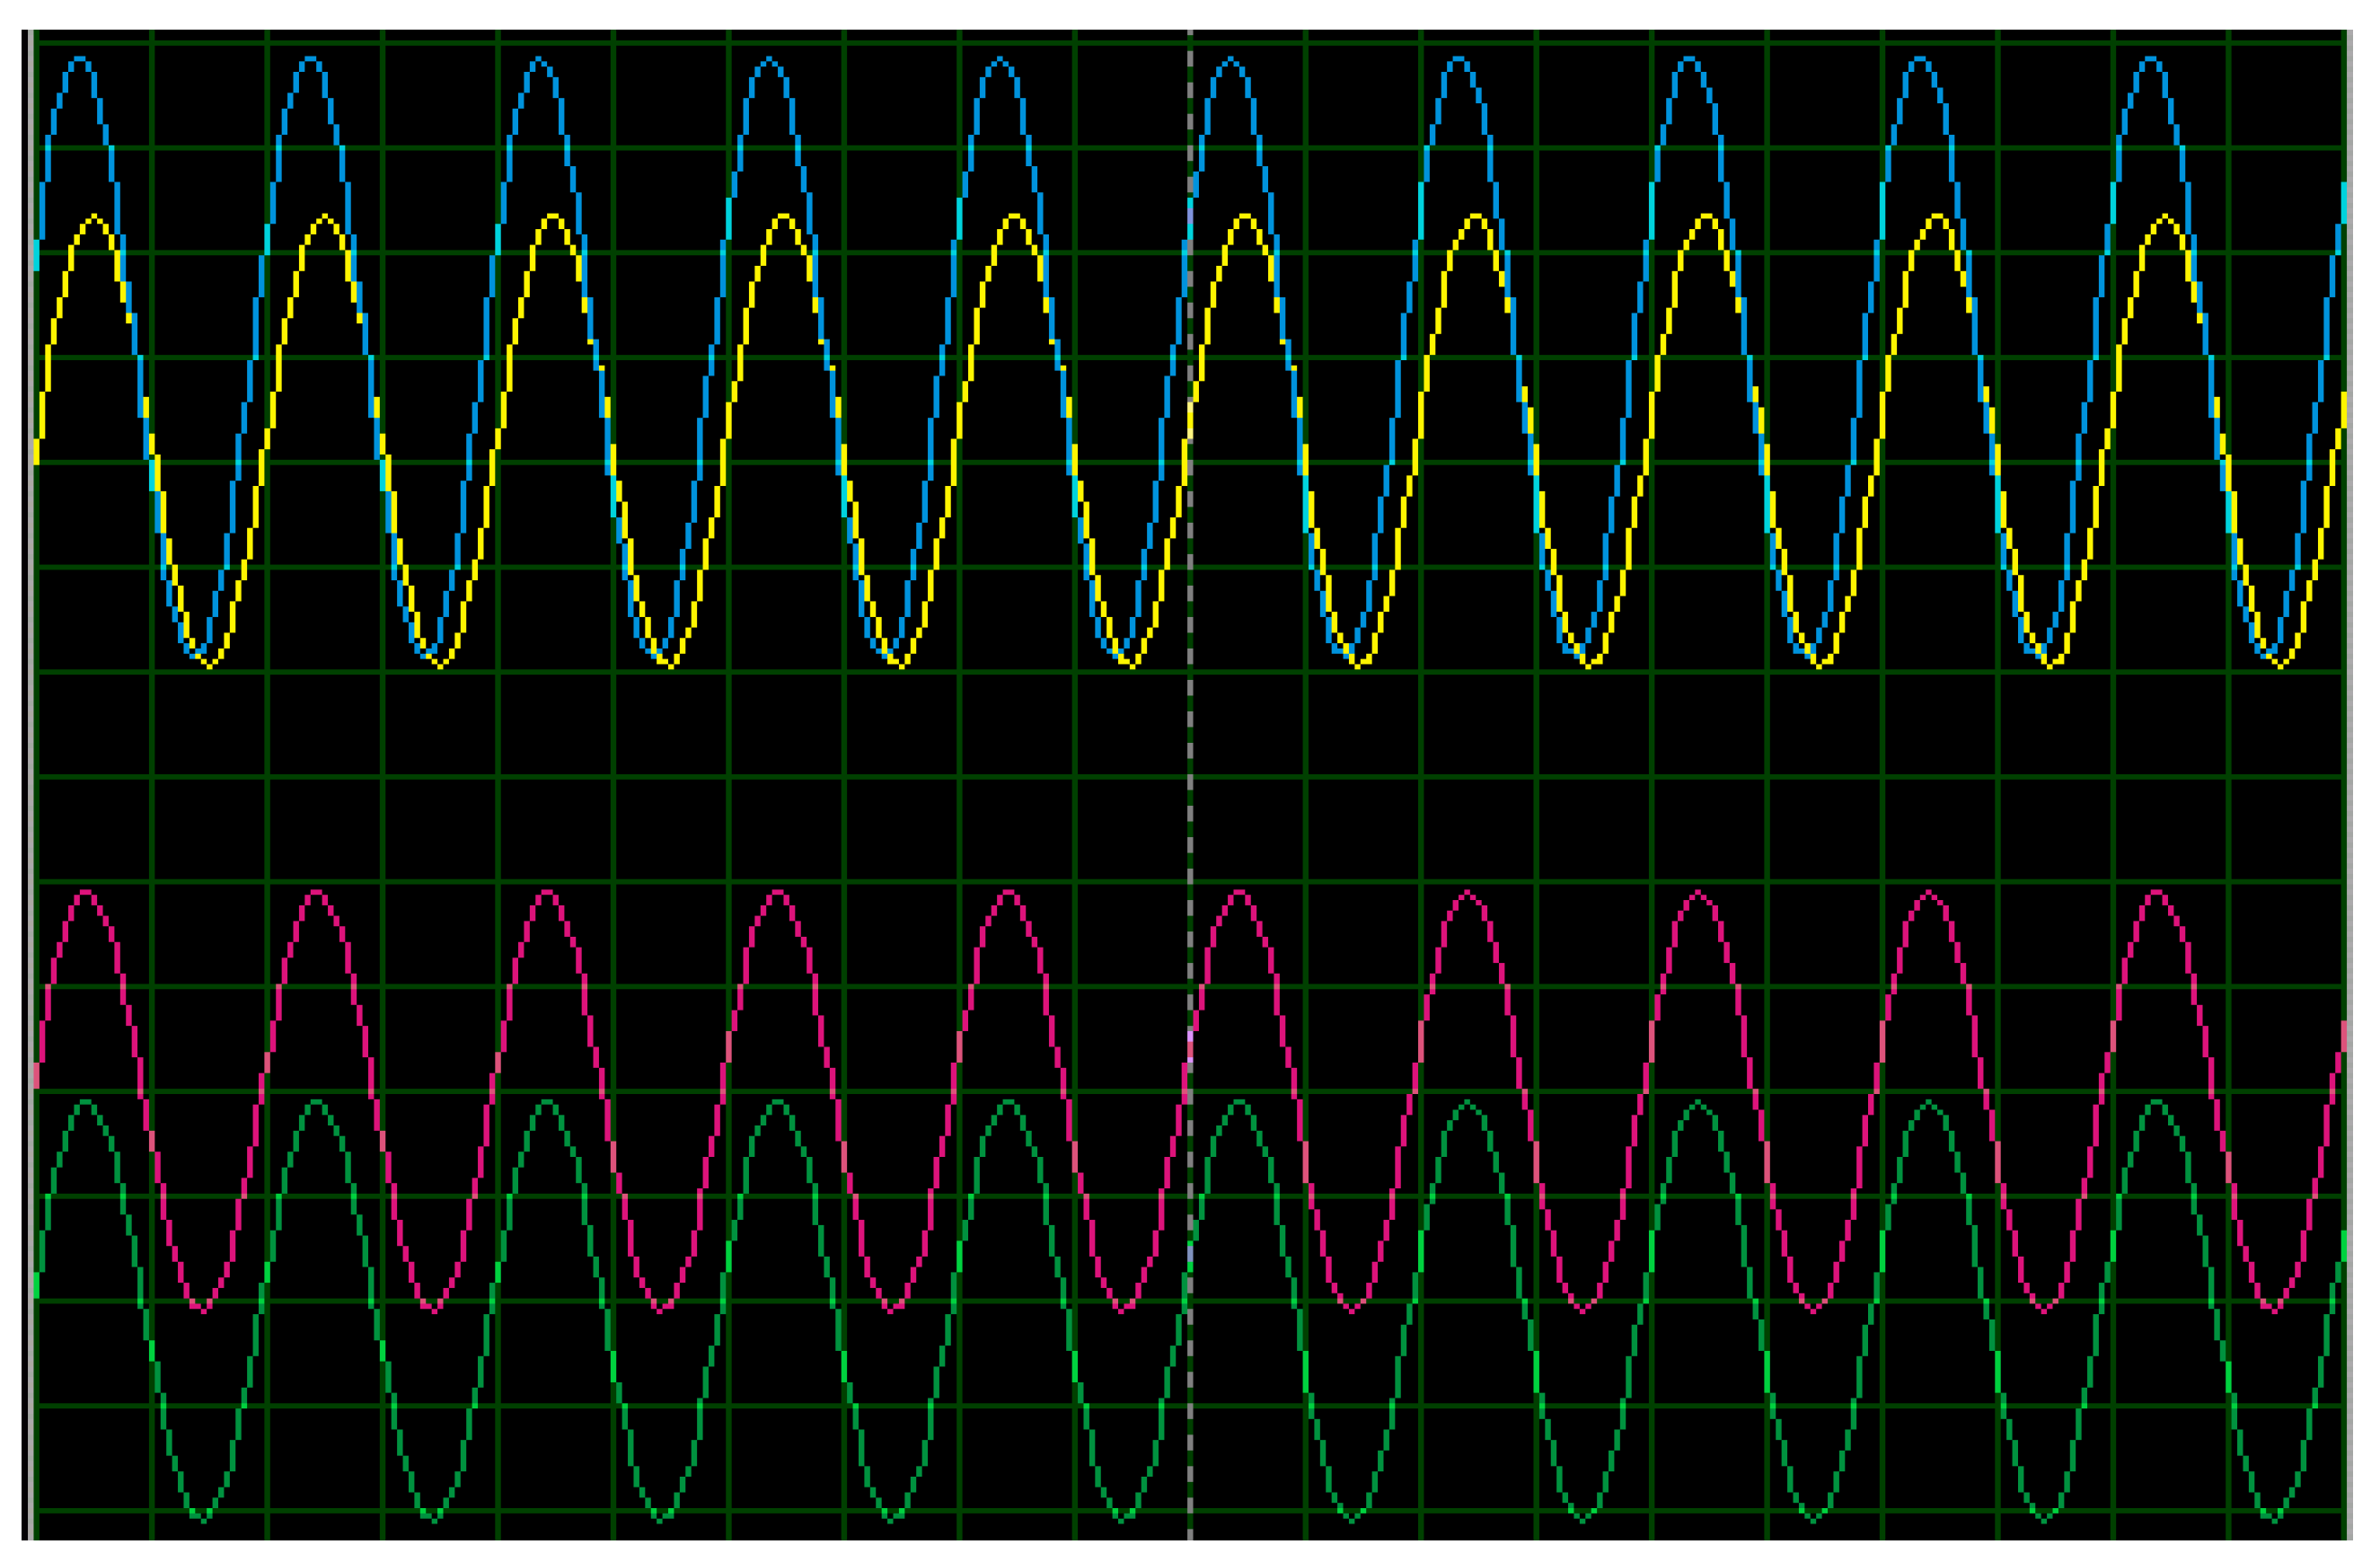Click the leftmost peak of green waveform
2380x1562 pixels.
(x=85, y=1102)
